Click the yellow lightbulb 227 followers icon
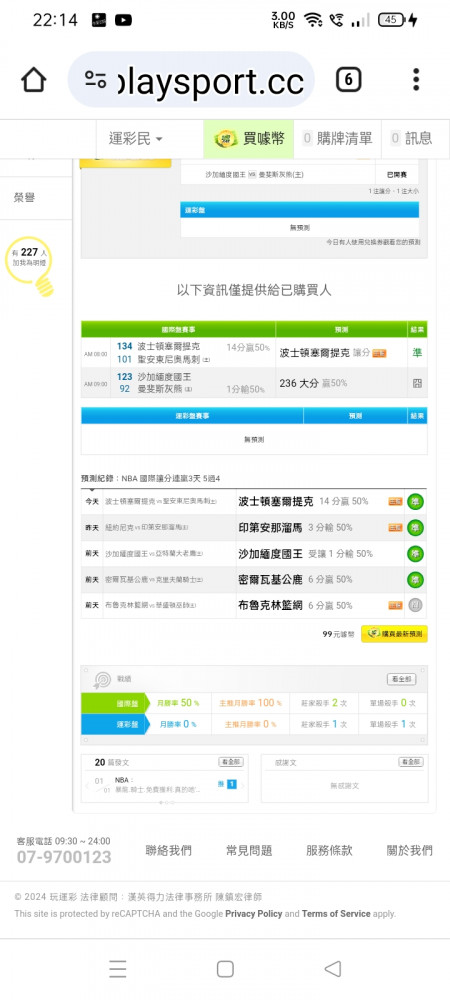 pos(29,264)
